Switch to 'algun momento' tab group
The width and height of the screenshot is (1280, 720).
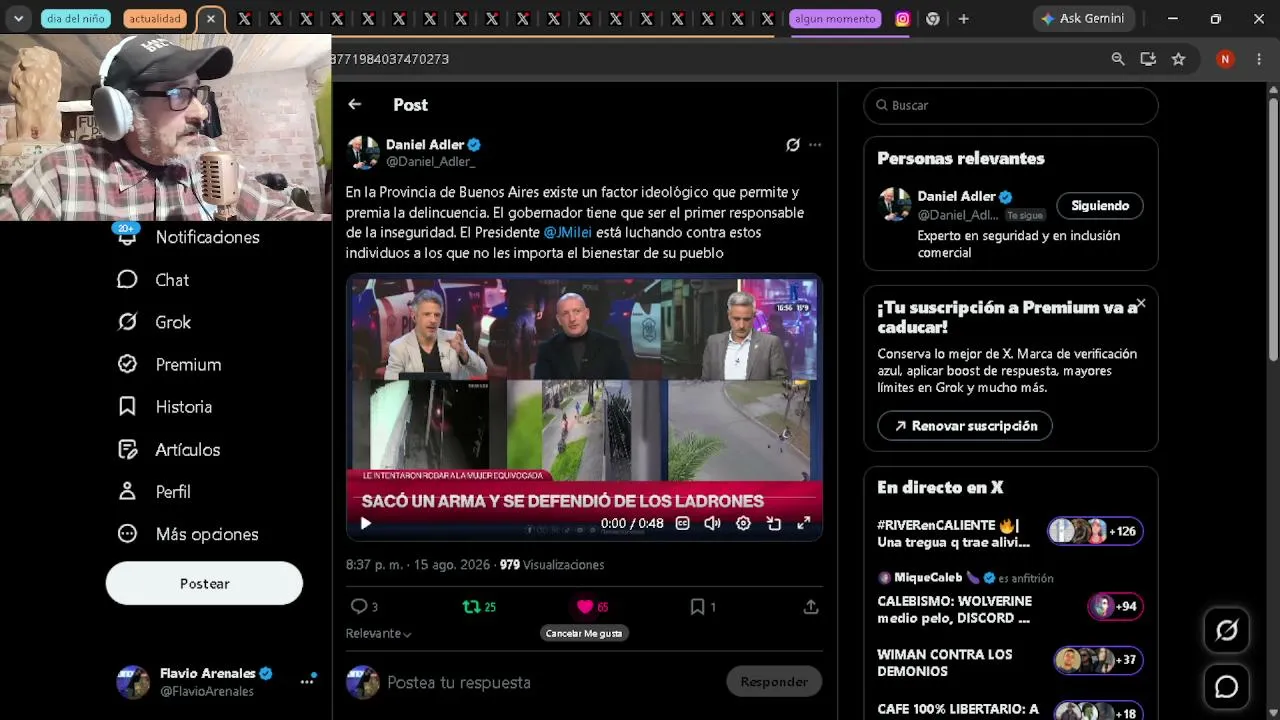coord(835,18)
